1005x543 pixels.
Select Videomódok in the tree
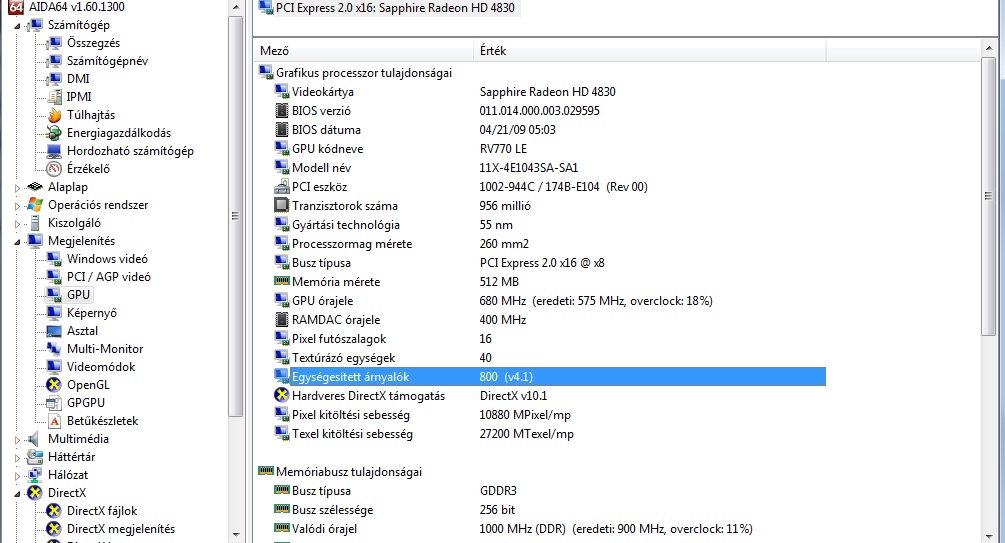101,367
